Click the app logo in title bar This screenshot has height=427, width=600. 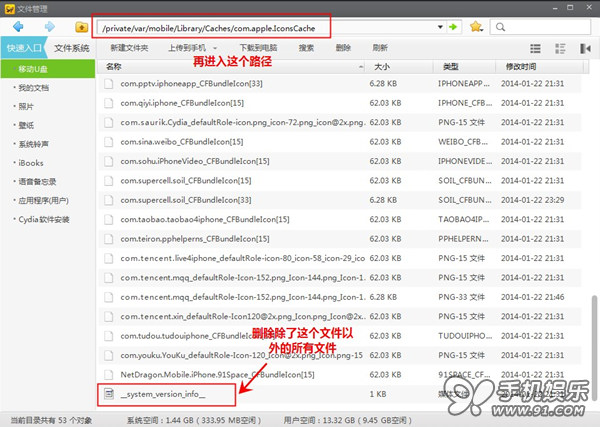10,8
